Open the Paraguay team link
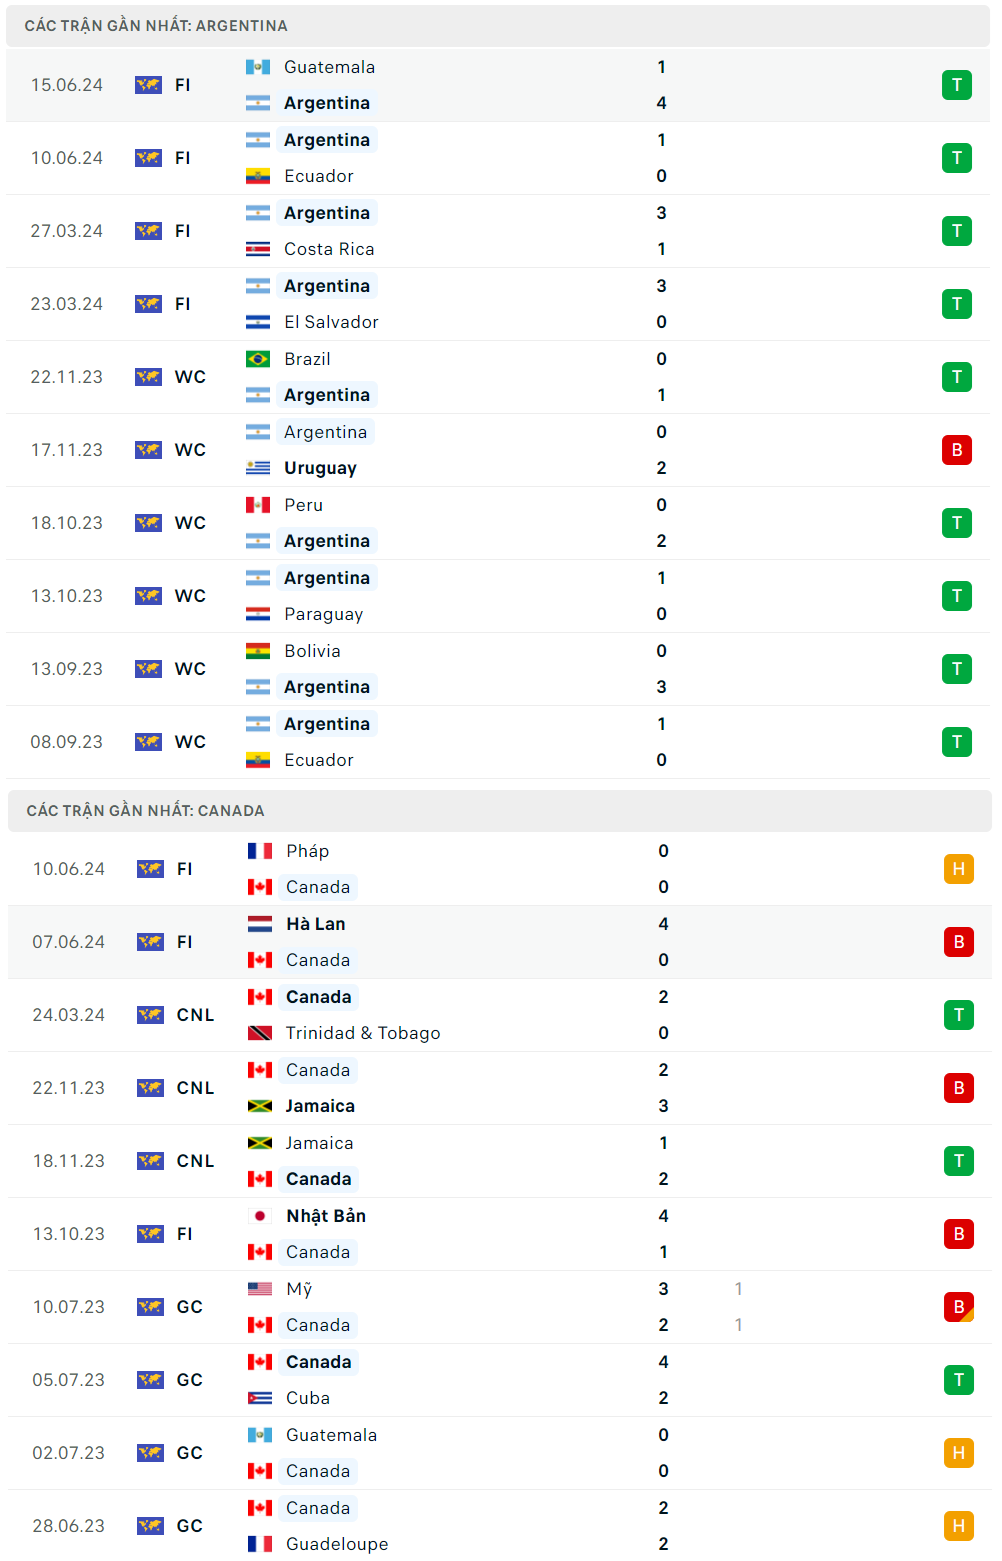This screenshot has width=1002, height=1561. (323, 614)
